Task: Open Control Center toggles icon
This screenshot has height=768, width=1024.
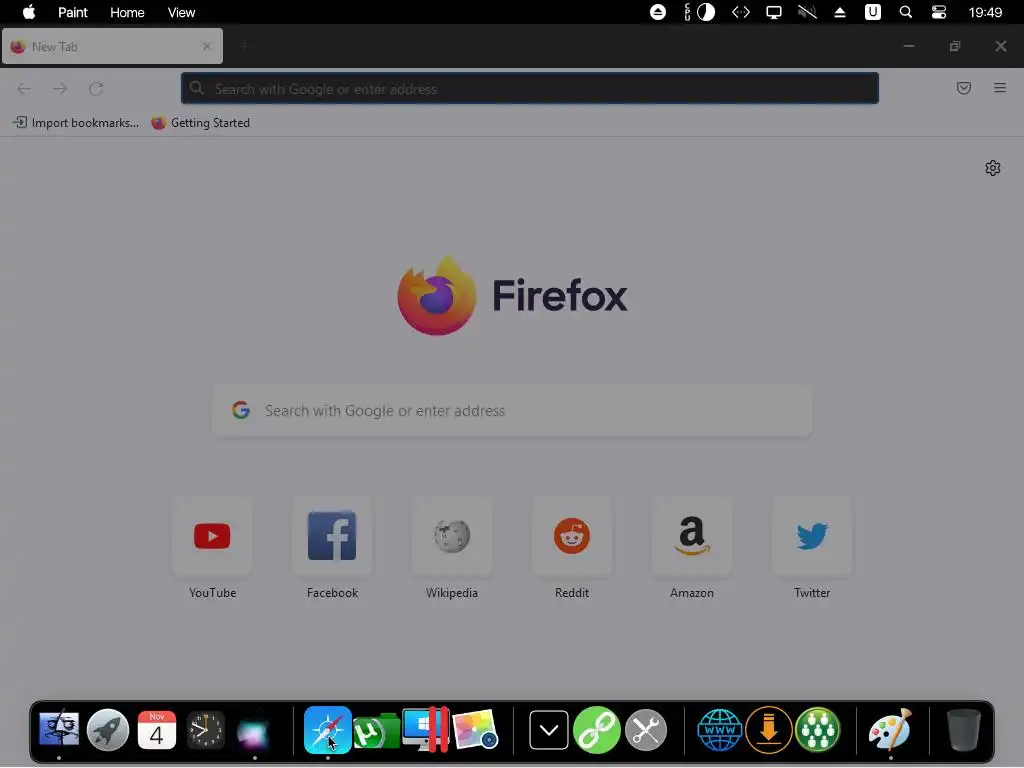Action: coord(938,12)
